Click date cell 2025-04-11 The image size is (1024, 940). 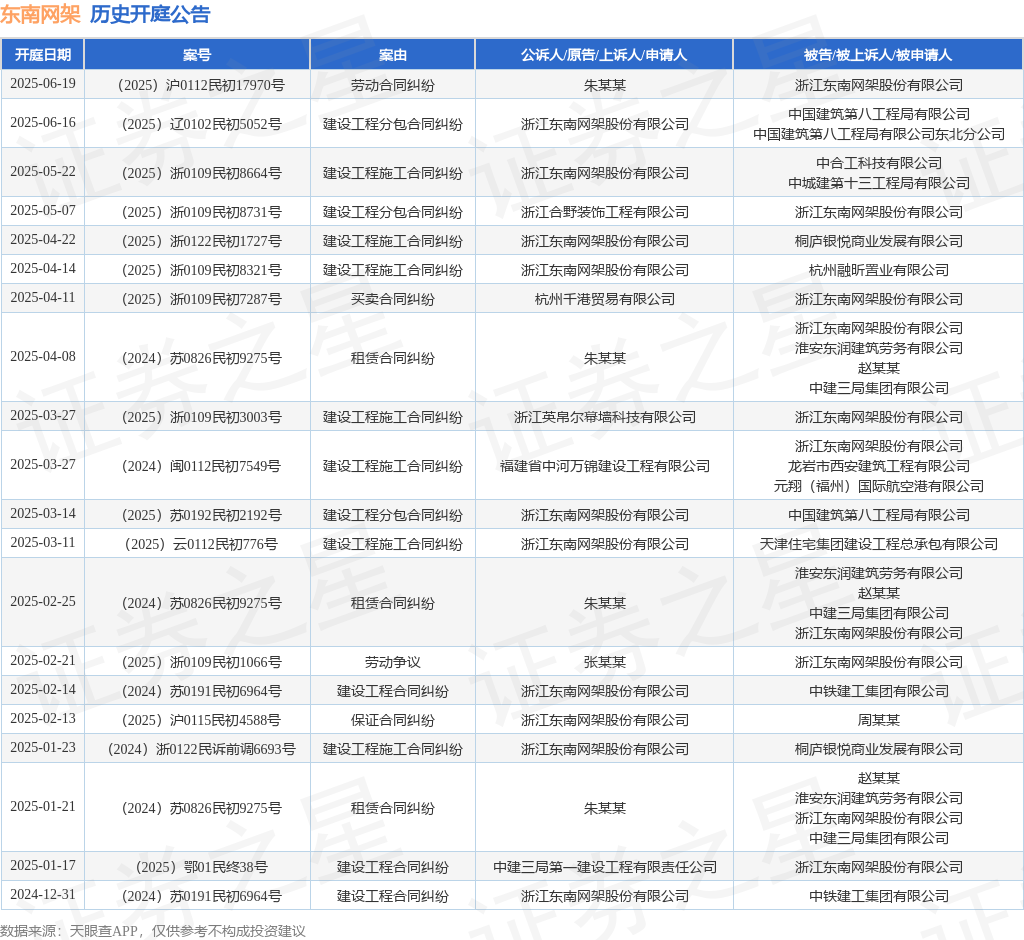click(42, 298)
